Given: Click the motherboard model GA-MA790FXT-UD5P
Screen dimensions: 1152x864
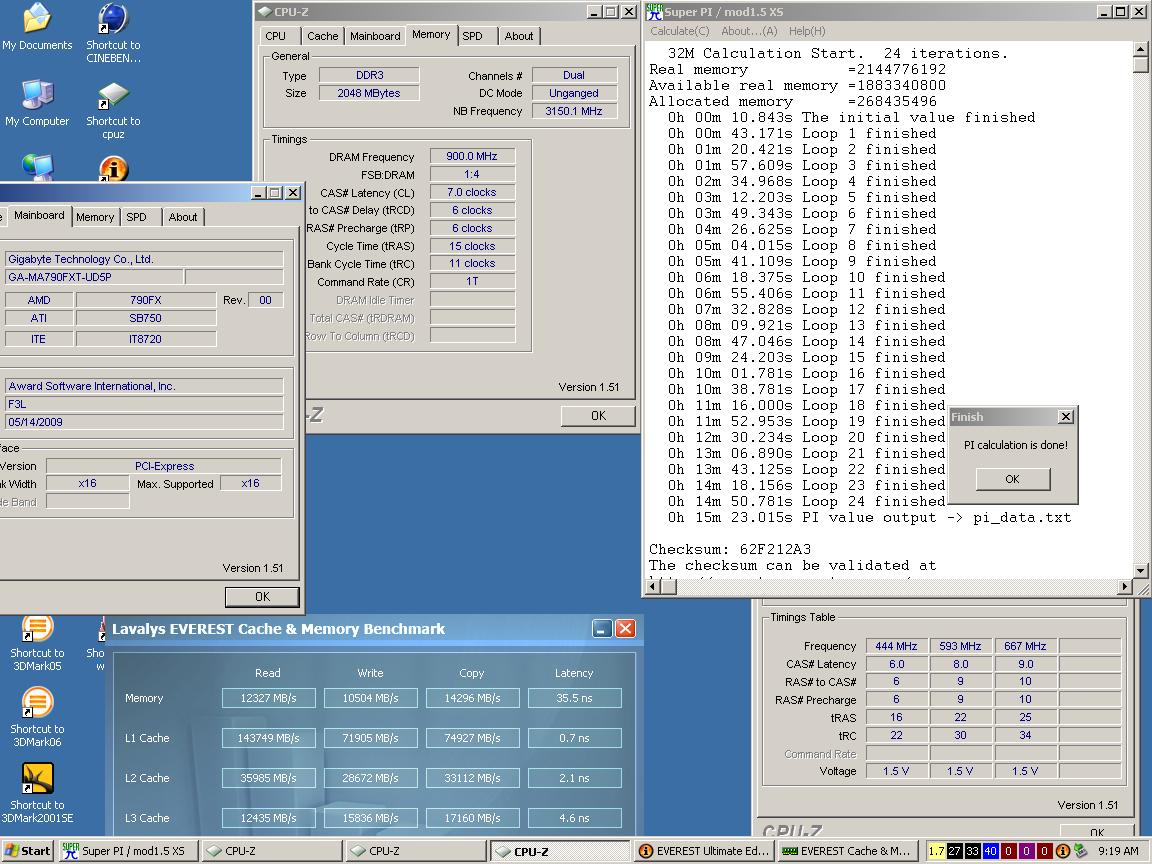Looking at the screenshot, I should [93, 277].
